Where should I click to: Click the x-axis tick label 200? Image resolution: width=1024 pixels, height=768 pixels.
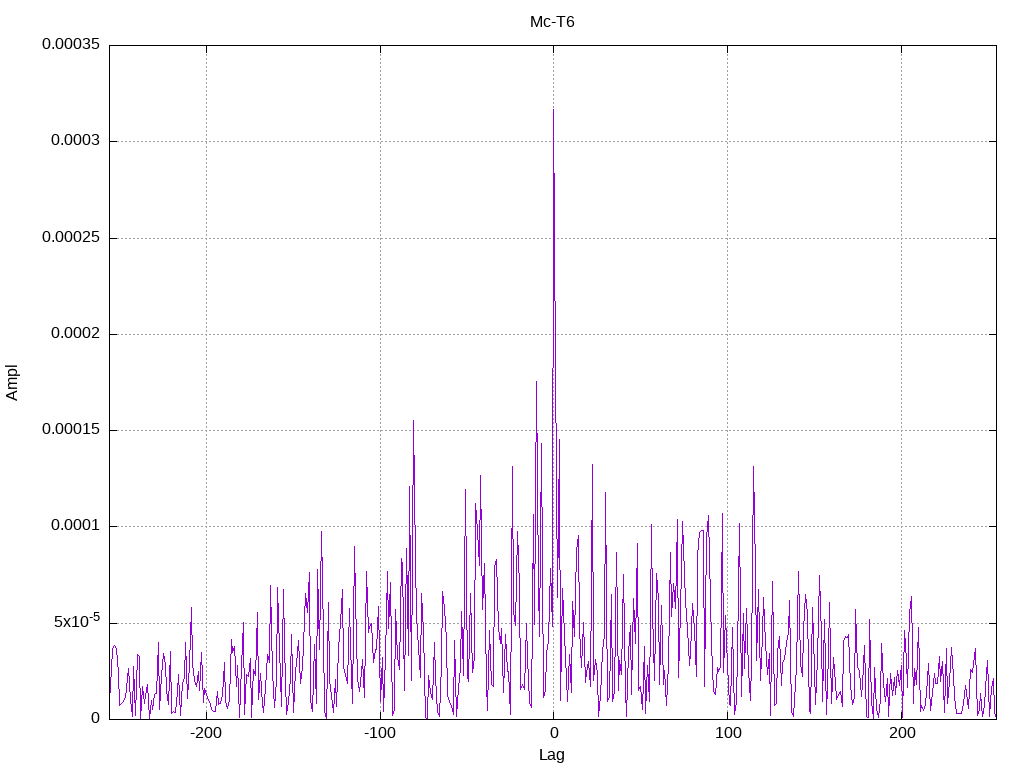point(902,733)
